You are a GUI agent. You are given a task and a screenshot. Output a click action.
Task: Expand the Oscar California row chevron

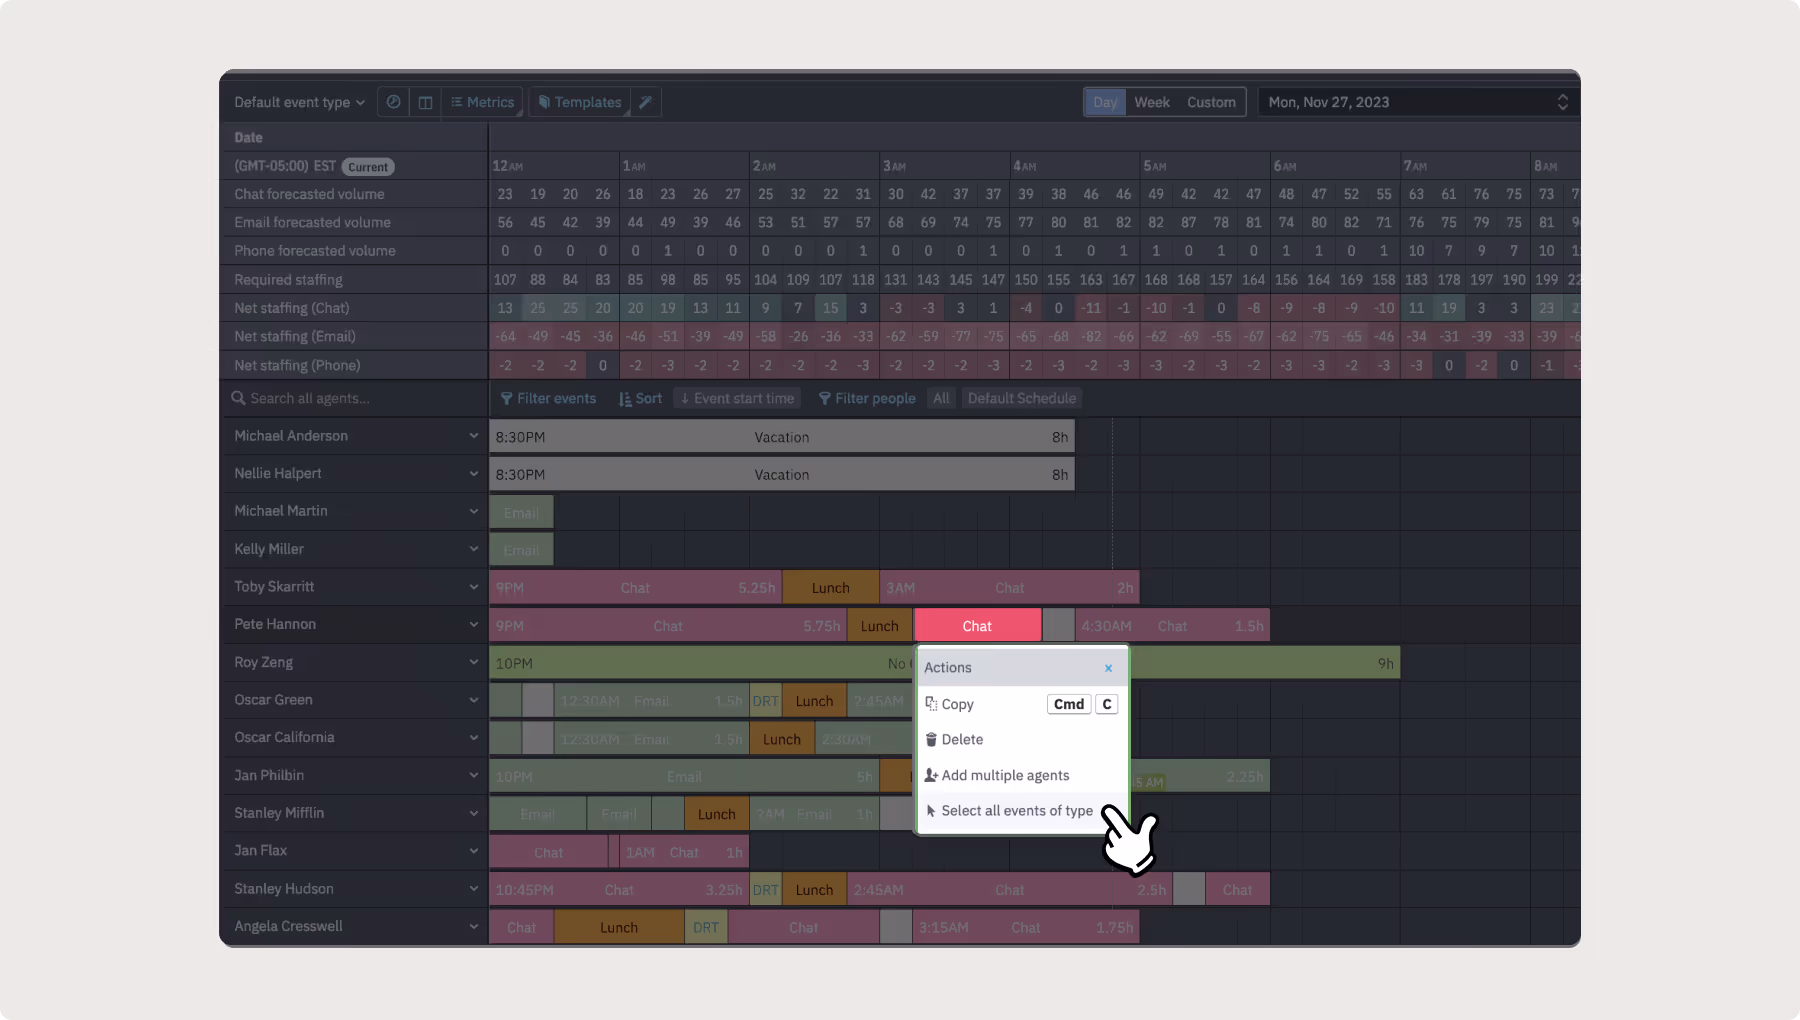[x=474, y=737]
